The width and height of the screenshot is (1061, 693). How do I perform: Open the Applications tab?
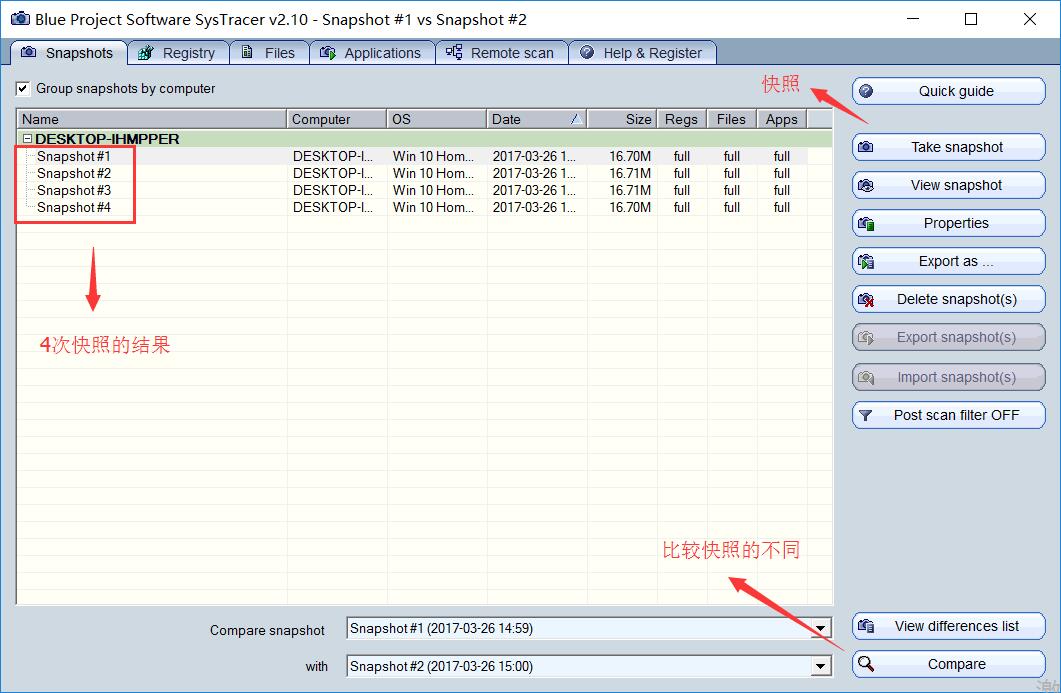(372, 53)
